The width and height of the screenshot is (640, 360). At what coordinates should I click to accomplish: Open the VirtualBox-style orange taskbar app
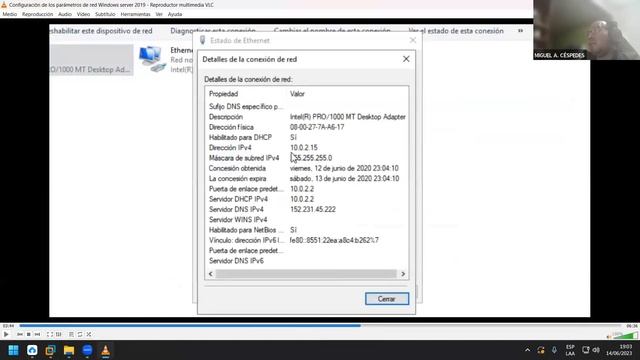click(x=51, y=350)
